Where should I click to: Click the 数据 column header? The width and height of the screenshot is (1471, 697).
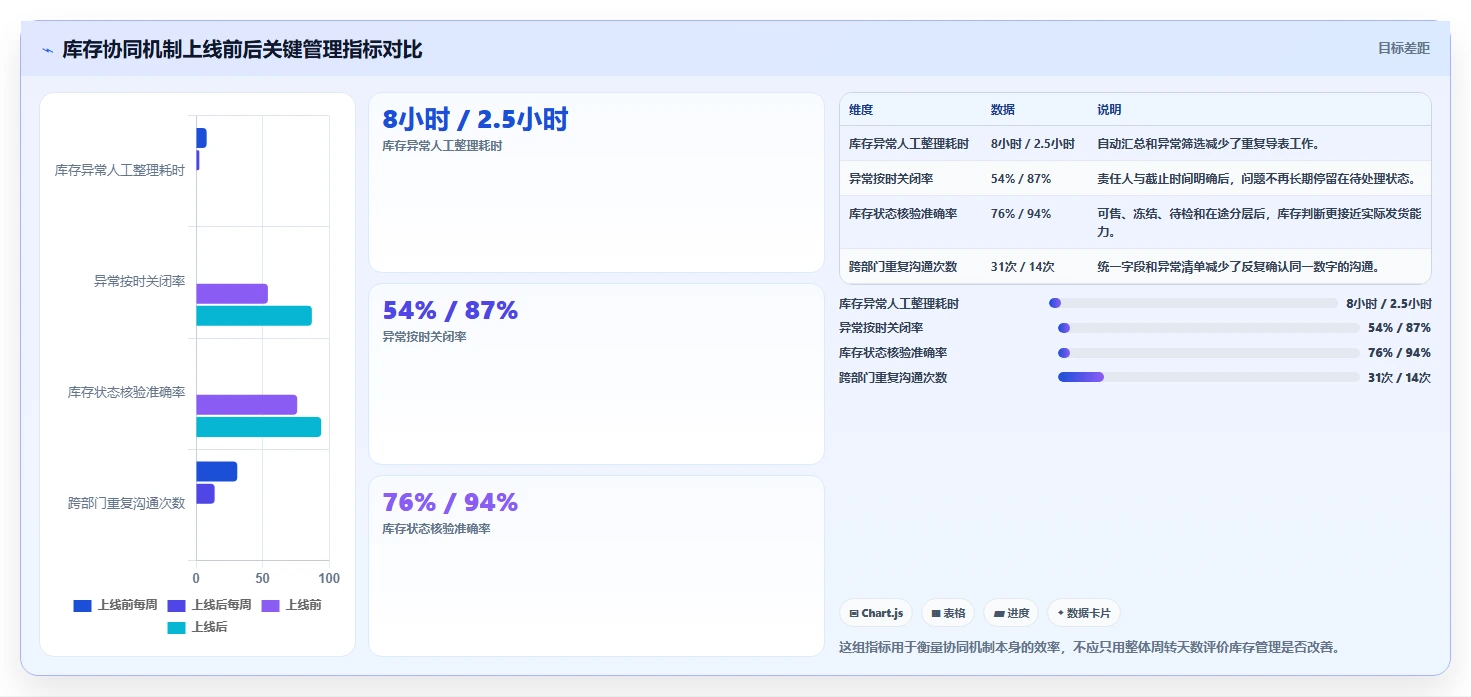coord(1003,110)
